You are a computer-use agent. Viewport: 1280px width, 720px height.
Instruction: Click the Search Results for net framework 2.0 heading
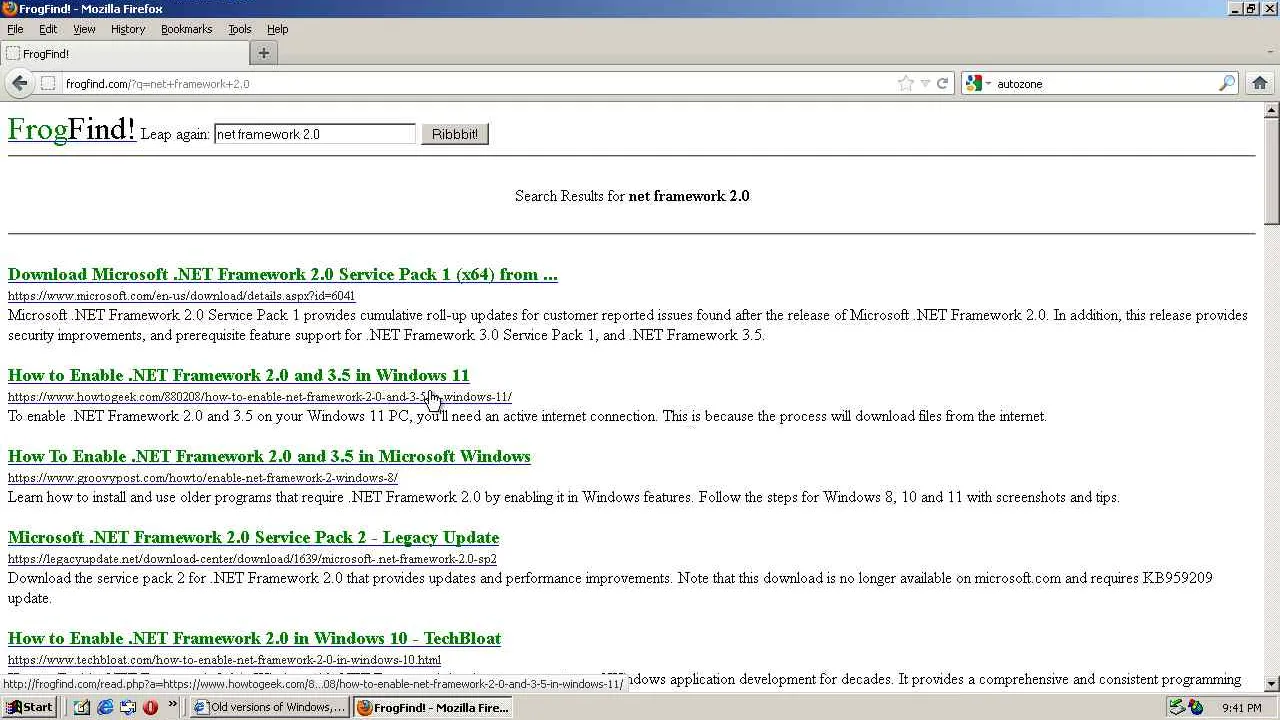click(x=632, y=196)
